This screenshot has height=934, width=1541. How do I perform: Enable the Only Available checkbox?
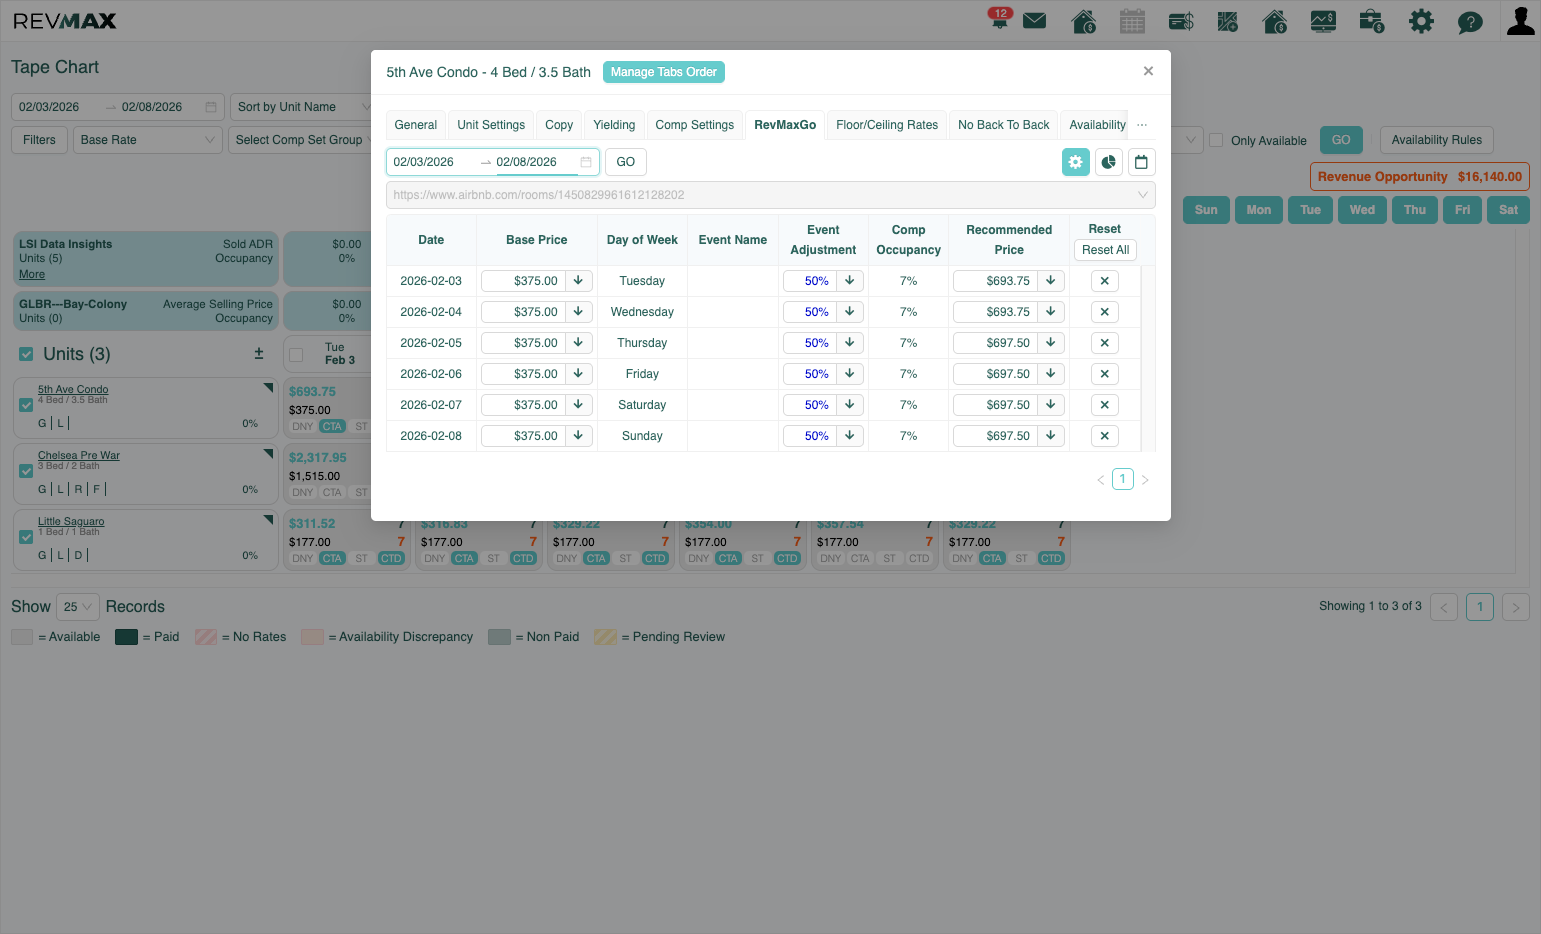coord(1216,140)
